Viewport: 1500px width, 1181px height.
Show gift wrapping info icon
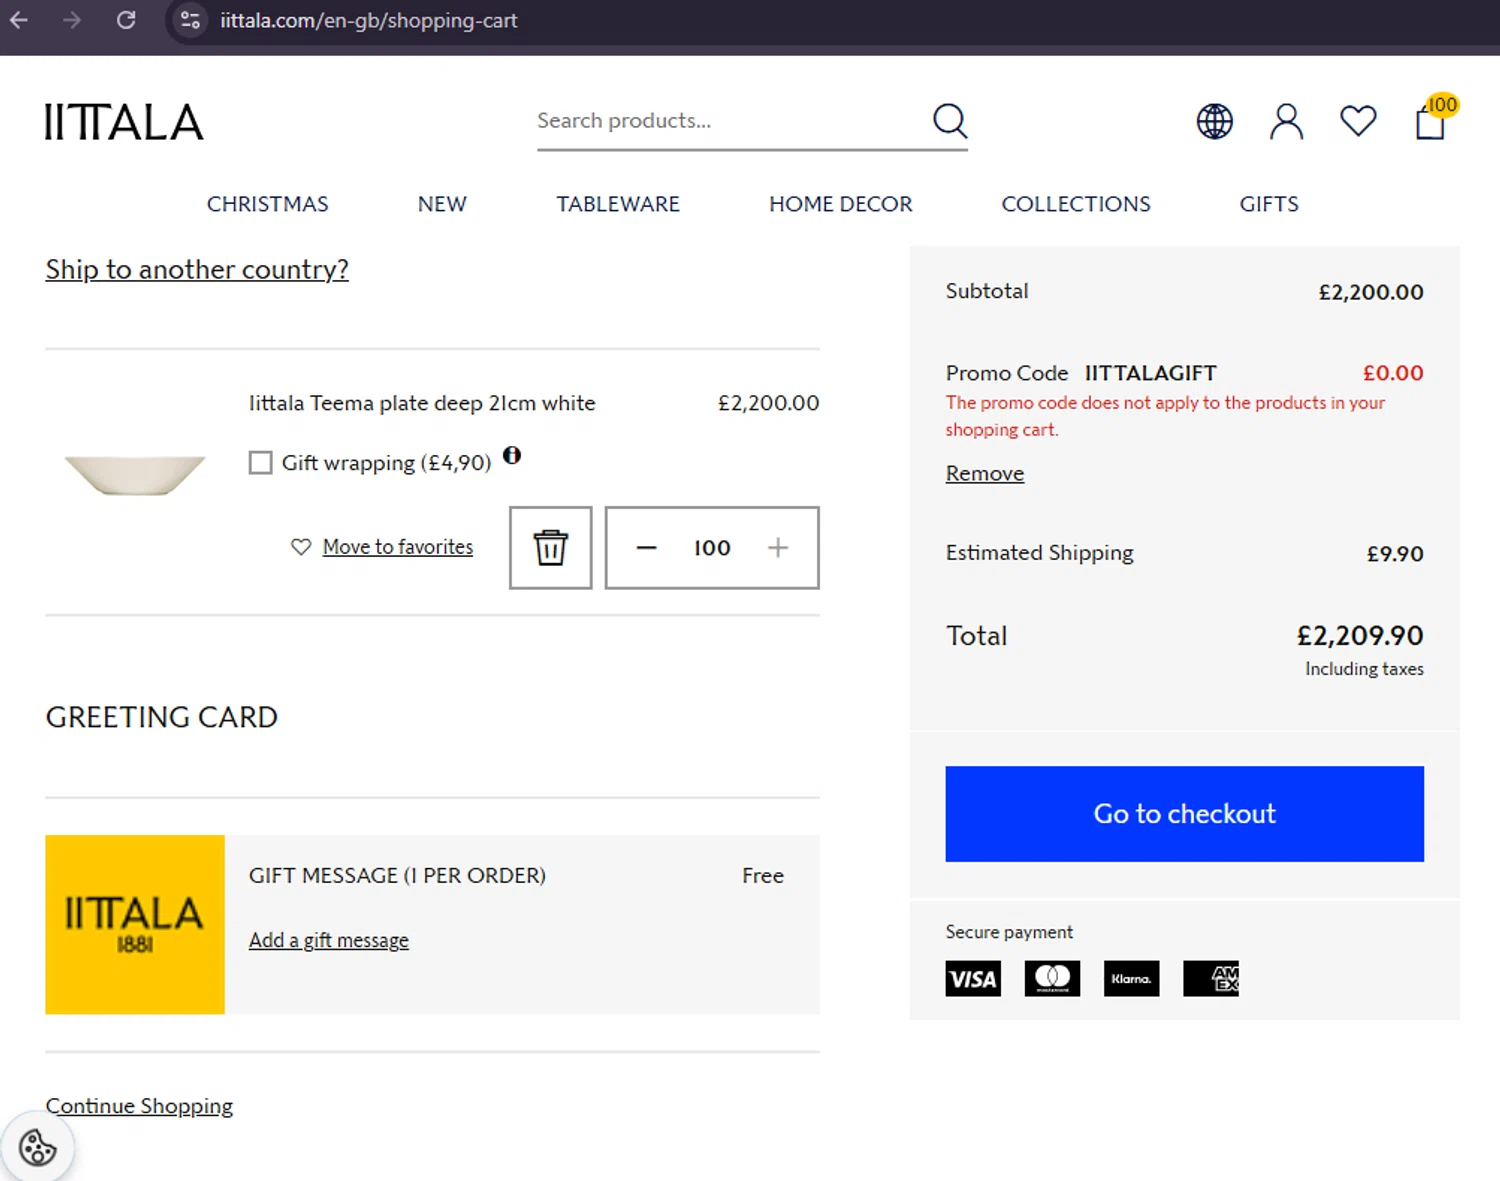[x=512, y=456]
